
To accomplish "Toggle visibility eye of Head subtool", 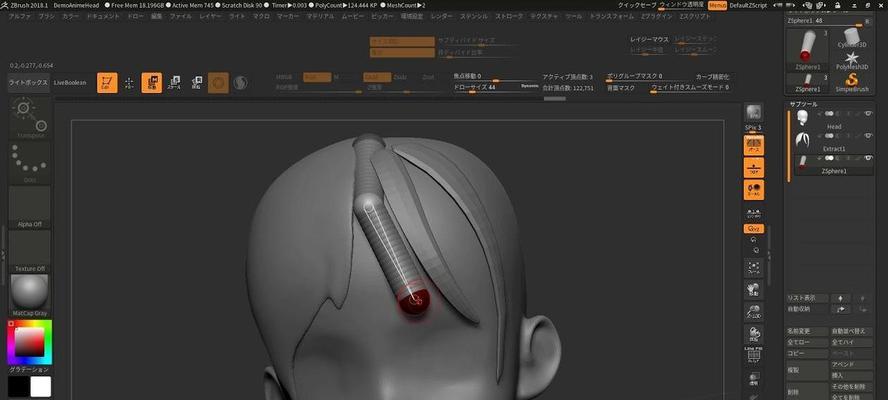I will (x=868, y=113).
